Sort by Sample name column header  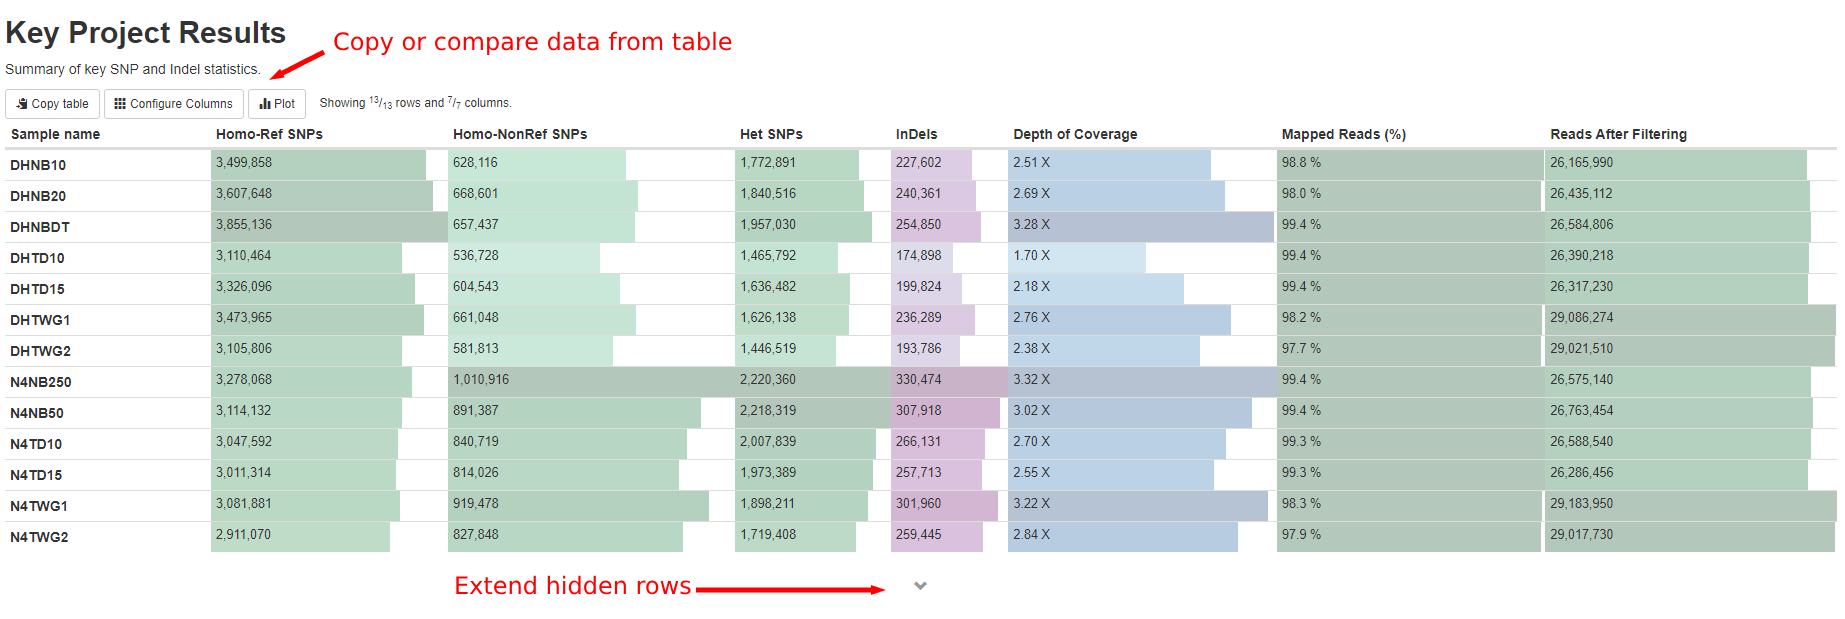pos(55,134)
